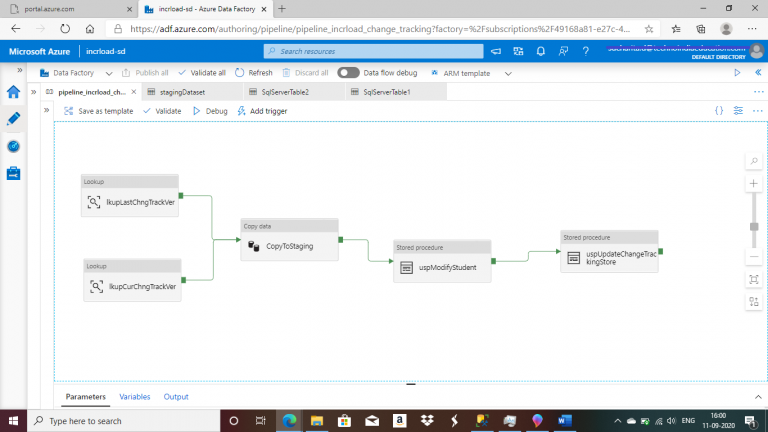Screen dimensions: 768x432
Task: Open the Azure help question mark
Action: (585, 51)
